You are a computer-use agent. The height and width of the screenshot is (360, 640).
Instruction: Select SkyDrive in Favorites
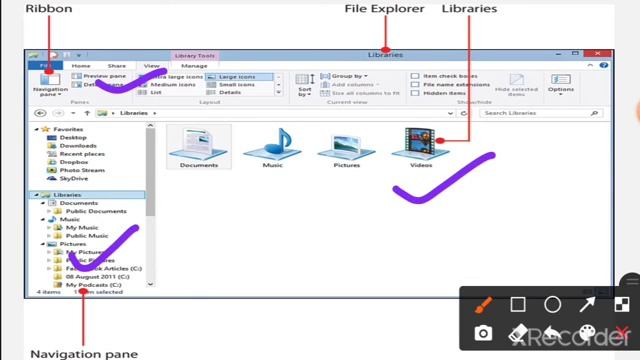(x=68, y=178)
